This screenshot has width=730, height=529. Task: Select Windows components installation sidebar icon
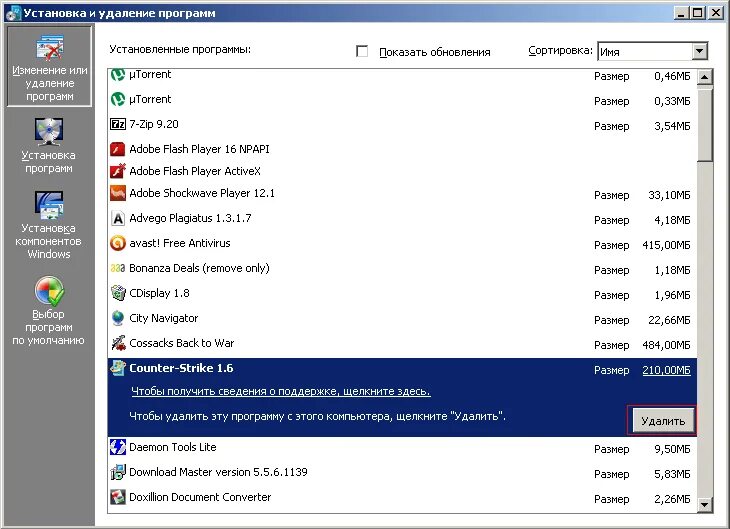48,205
